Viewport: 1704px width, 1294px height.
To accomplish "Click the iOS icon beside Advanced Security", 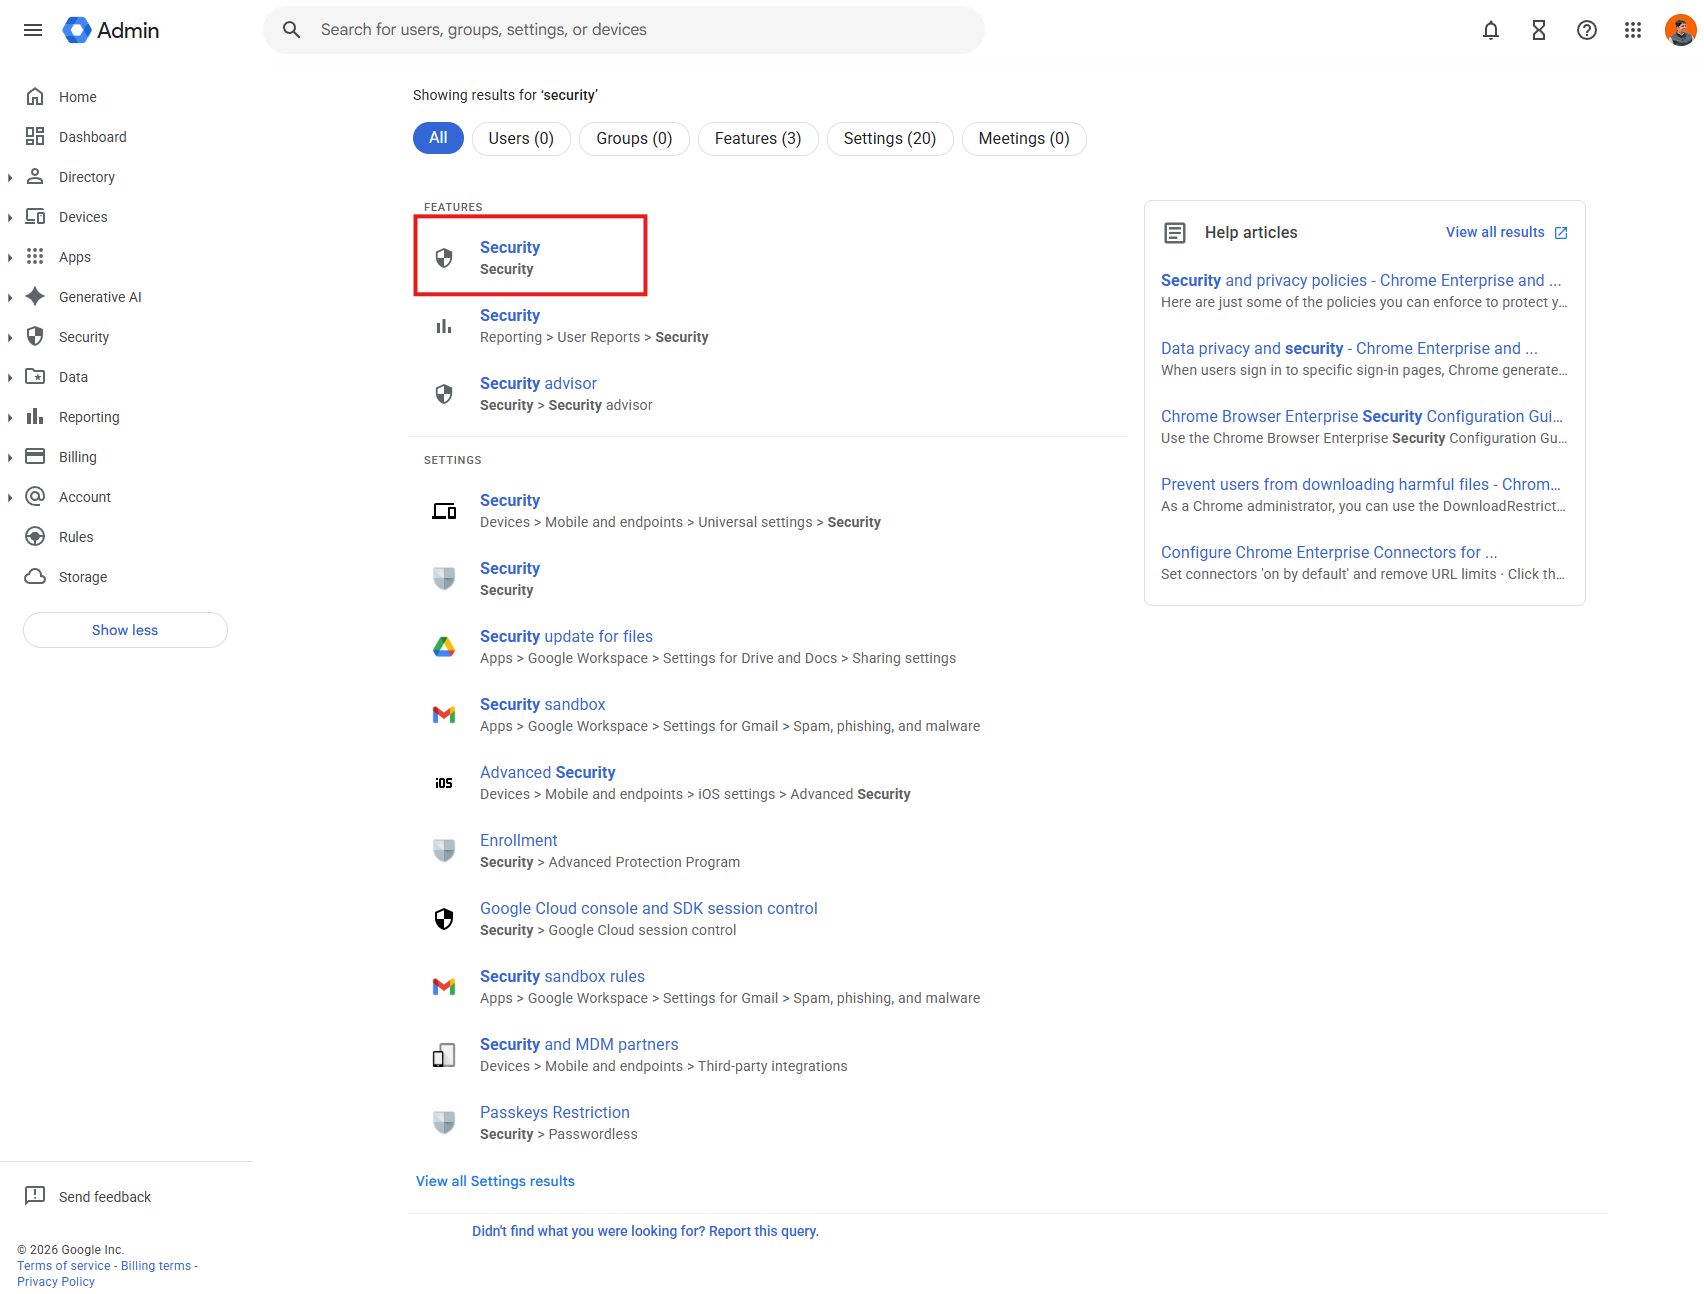I will pyautogui.click(x=444, y=783).
